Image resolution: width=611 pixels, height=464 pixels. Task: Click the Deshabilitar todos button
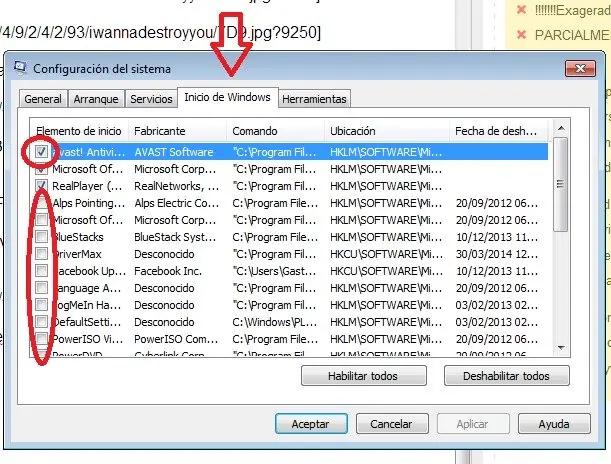[x=507, y=376]
